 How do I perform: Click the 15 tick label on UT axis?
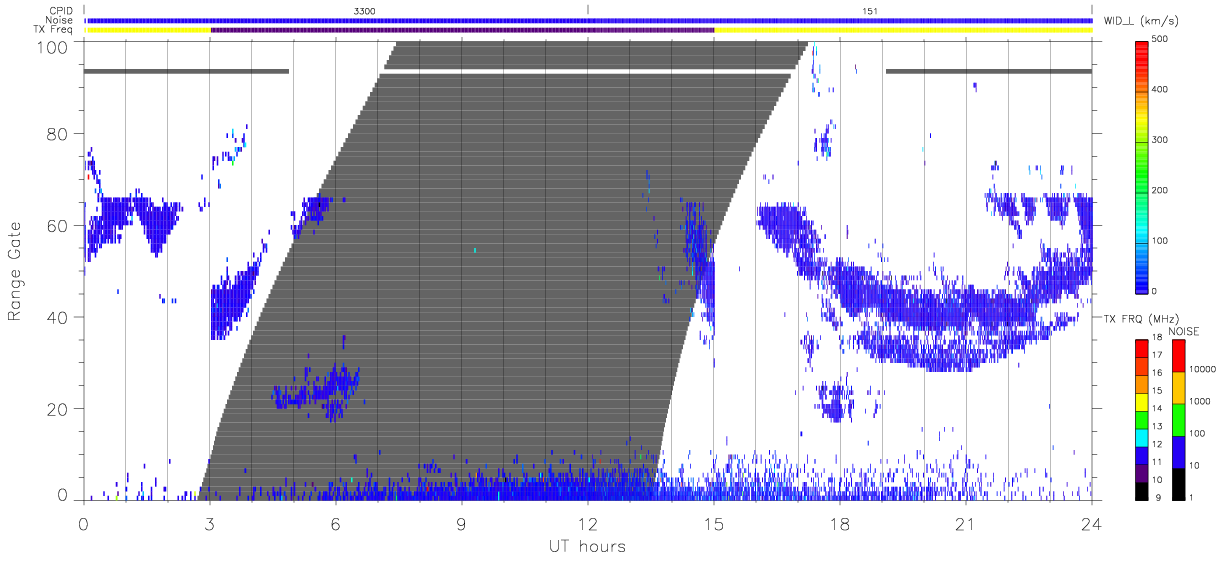(713, 524)
